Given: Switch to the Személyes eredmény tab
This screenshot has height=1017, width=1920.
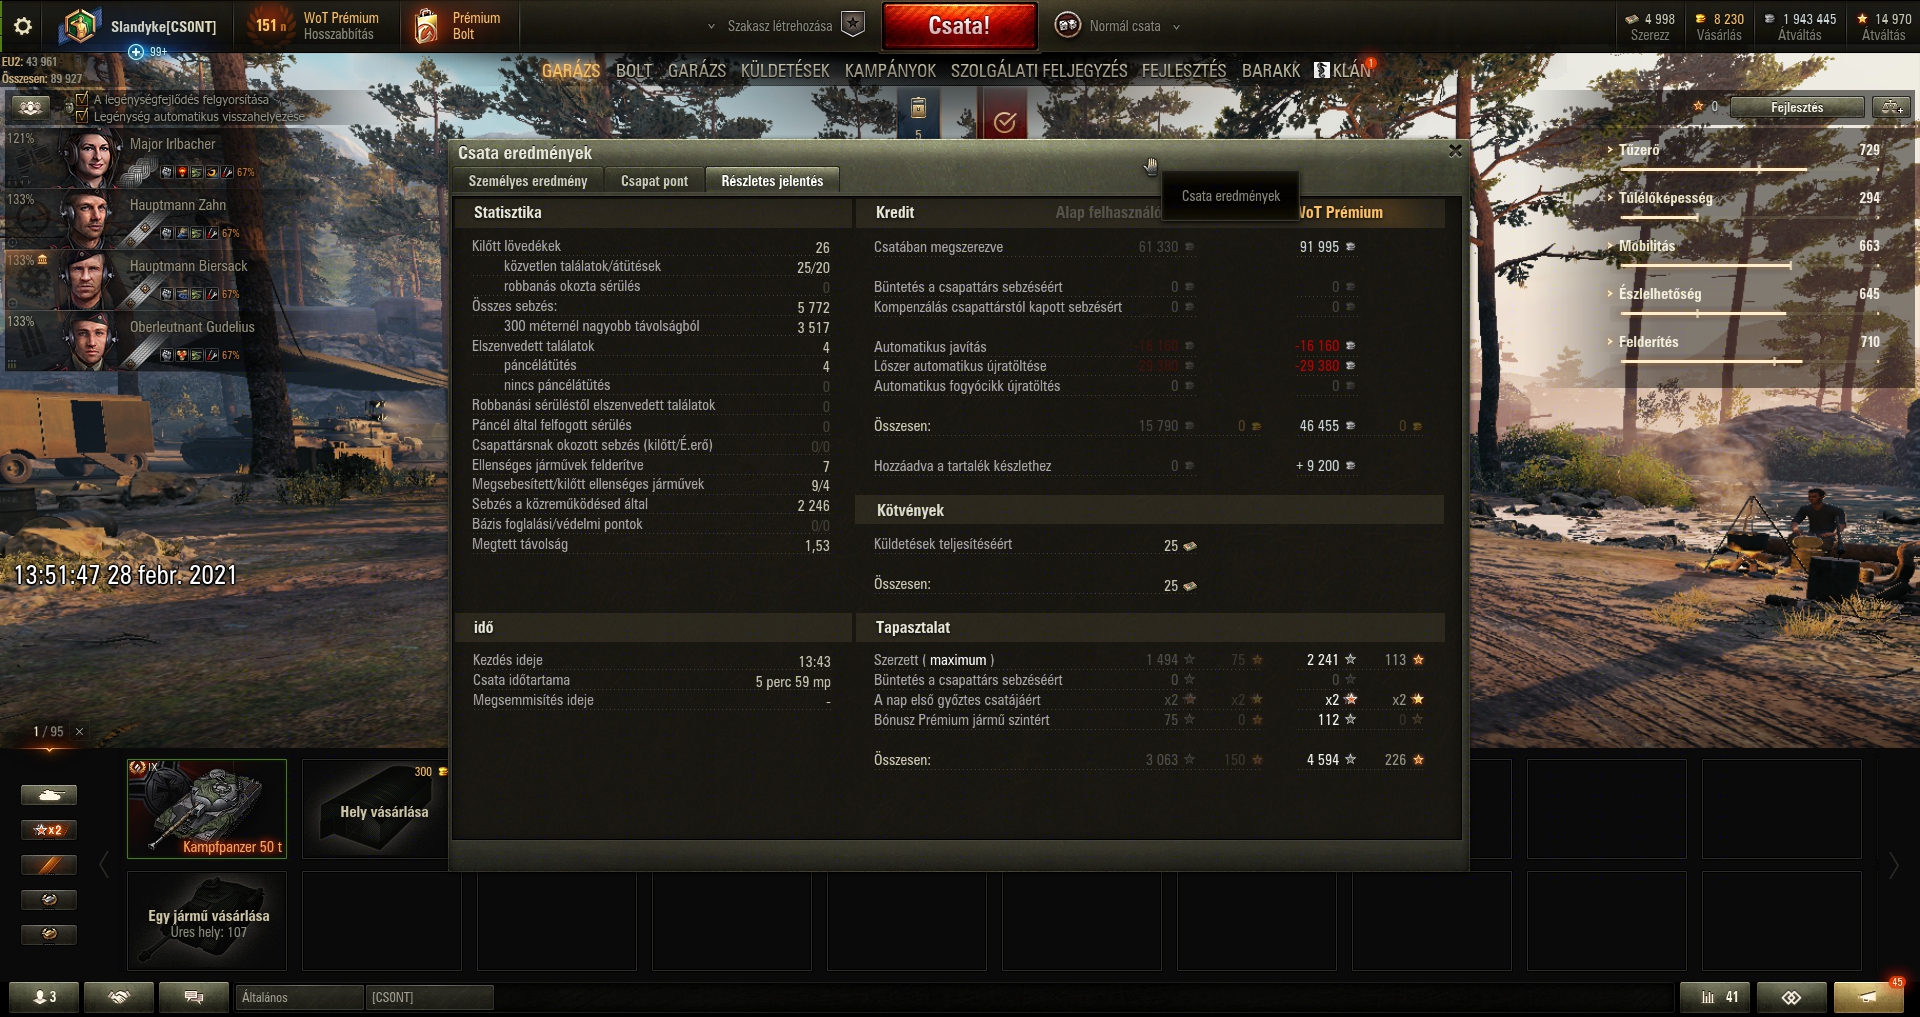Looking at the screenshot, I should tap(528, 181).
